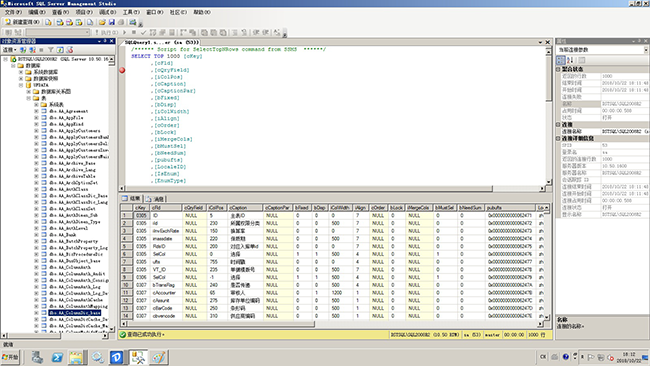Switch to the Messages (消息) tab
The height and width of the screenshot is (366, 650).
155,199
